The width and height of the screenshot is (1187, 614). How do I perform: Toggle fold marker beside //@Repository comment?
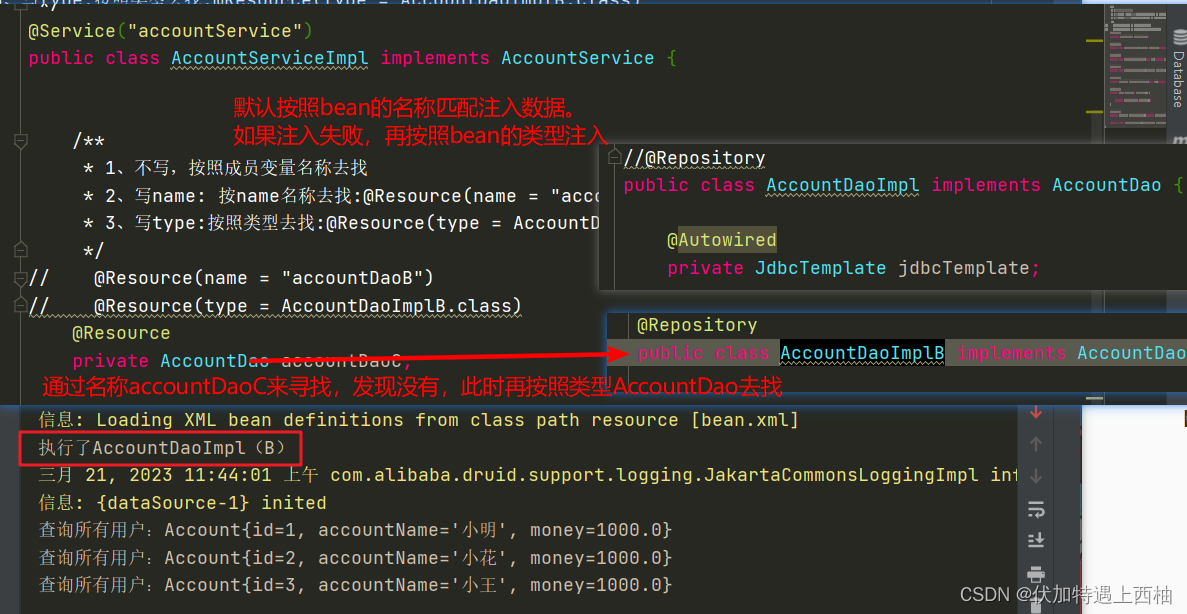coord(615,157)
